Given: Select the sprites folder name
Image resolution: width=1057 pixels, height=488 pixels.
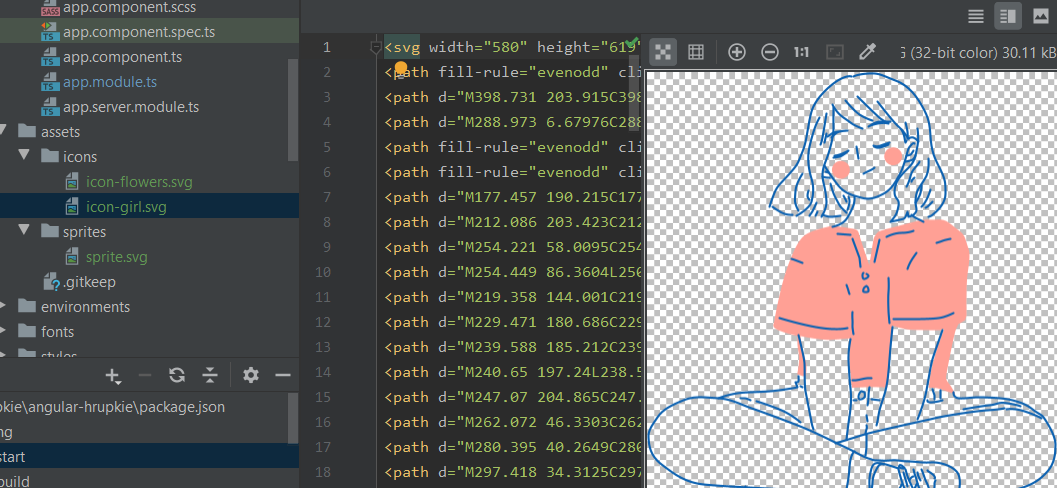Looking at the screenshot, I should [x=84, y=231].
